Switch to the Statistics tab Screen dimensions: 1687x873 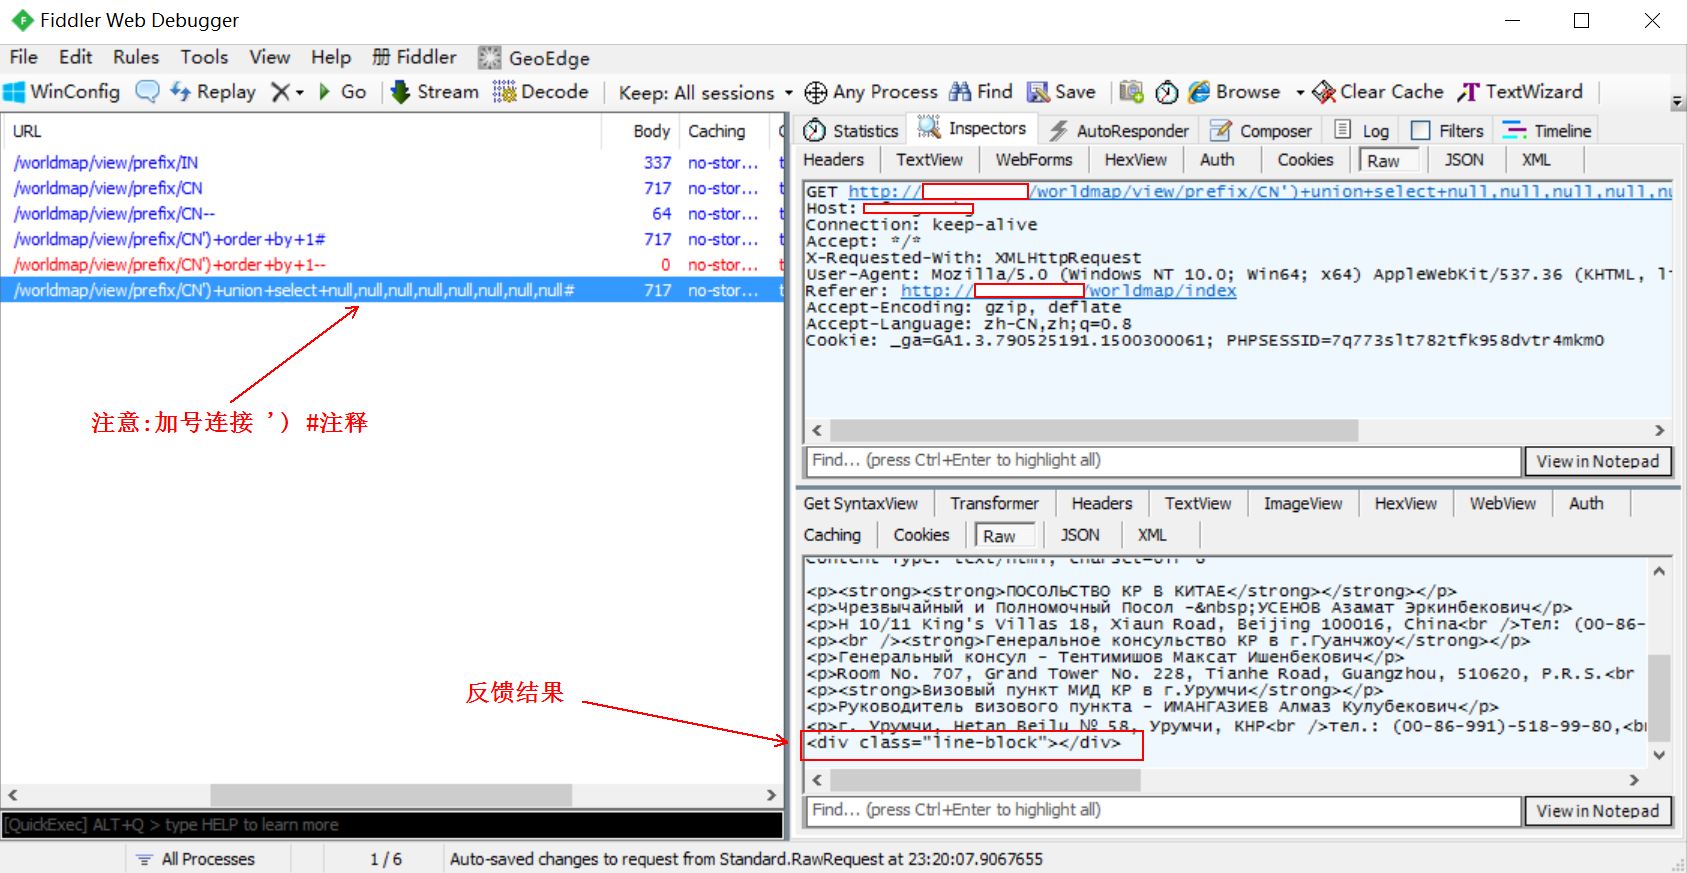click(851, 130)
